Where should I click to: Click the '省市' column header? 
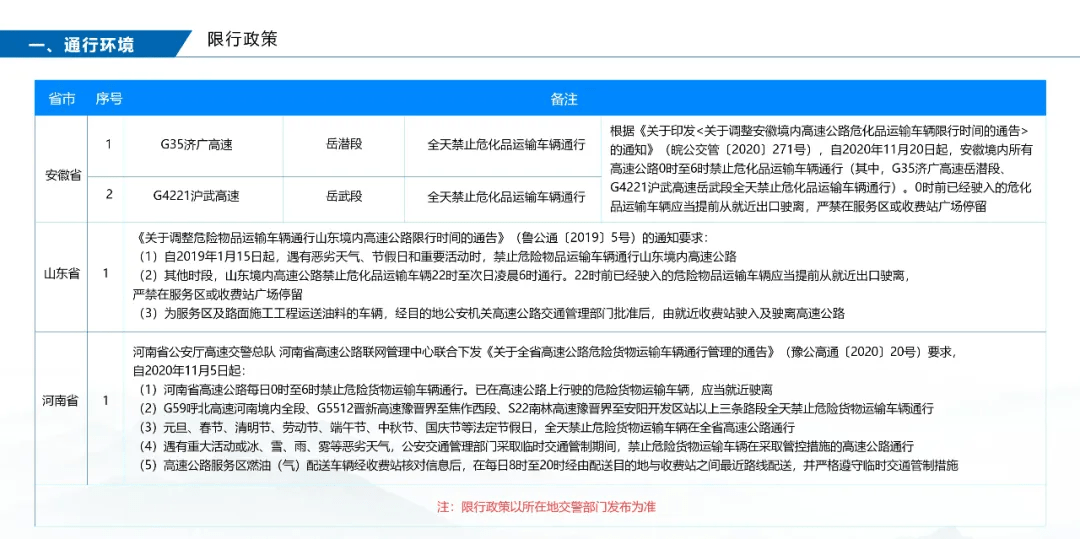pos(61,98)
